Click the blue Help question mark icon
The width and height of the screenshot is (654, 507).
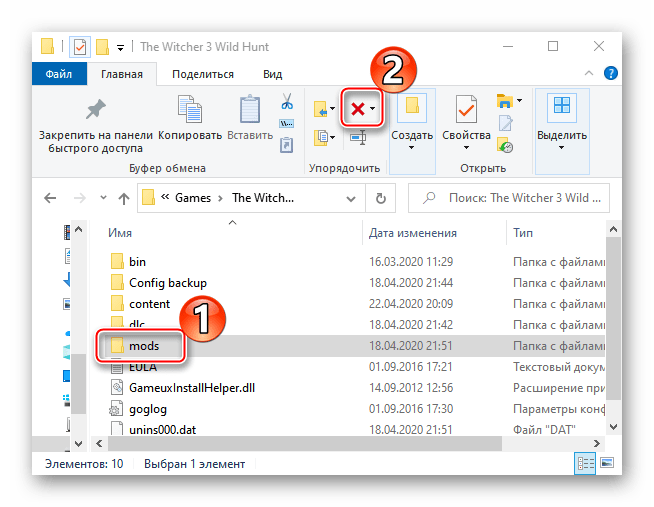[x=611, y=73]
